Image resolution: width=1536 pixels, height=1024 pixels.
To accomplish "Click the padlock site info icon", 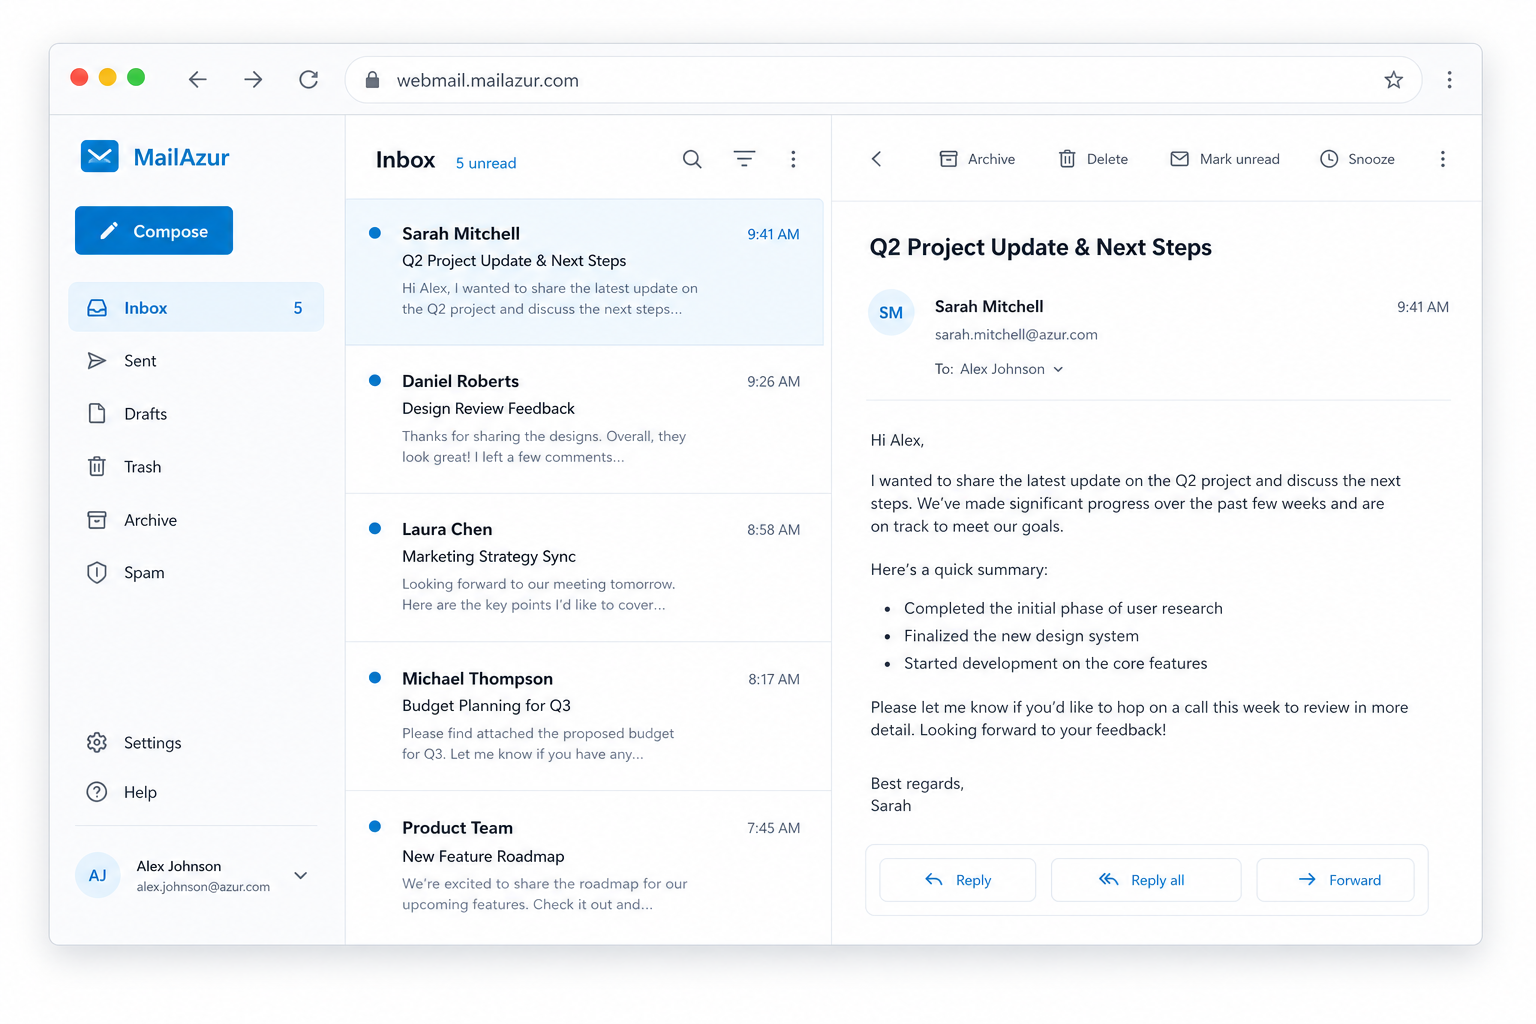I will (372, 80).
